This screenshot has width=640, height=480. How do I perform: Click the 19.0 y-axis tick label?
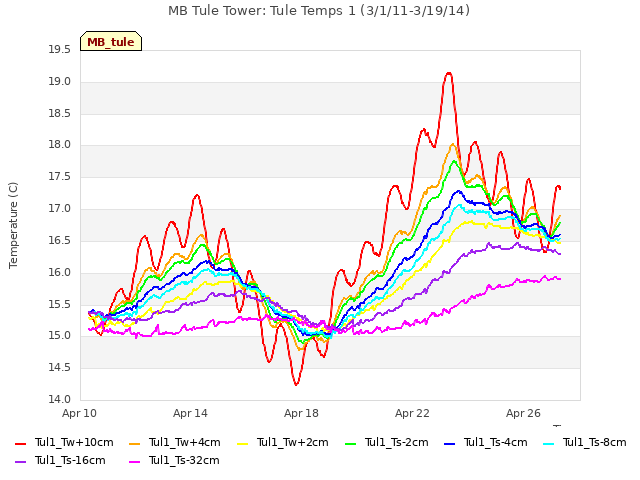click(60, 82)
